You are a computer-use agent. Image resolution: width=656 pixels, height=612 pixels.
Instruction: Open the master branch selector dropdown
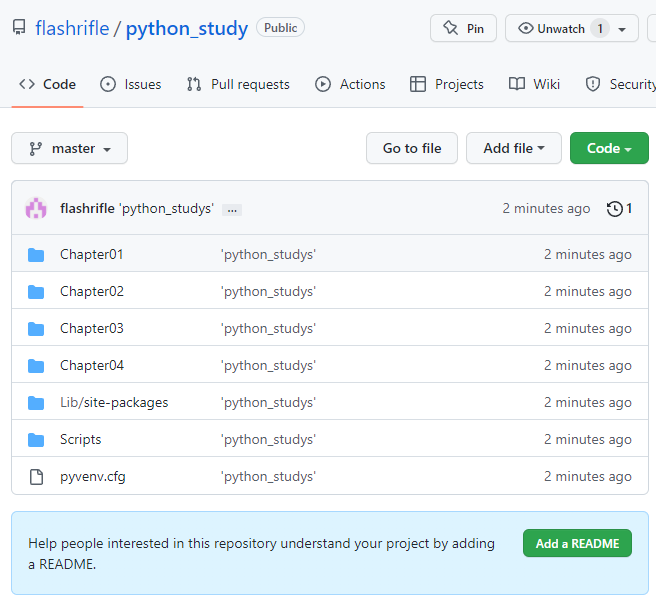coord(69,149)
